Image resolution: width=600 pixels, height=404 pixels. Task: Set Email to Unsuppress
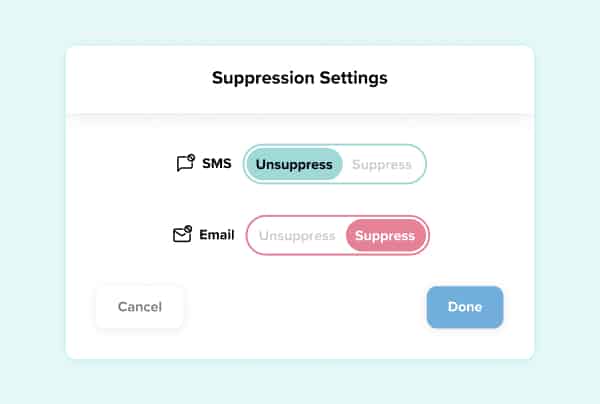coord(297,236)
